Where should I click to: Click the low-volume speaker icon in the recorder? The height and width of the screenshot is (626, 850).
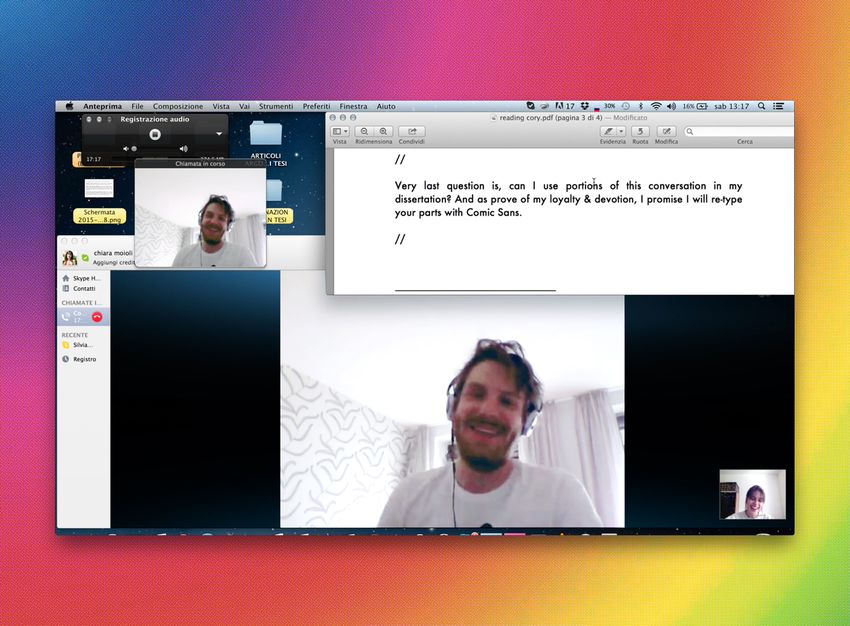click(126, 149)
